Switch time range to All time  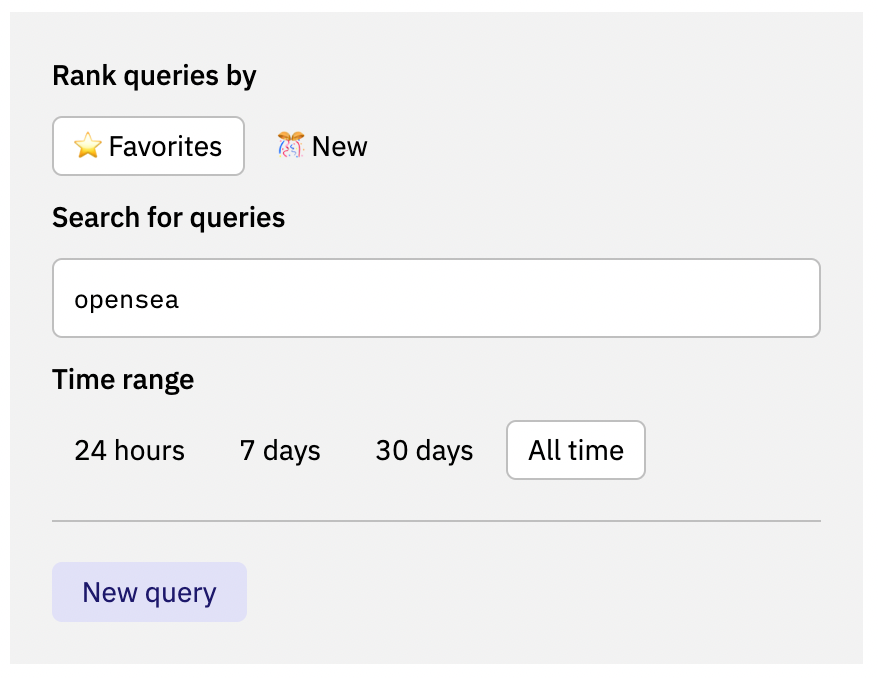coord(576,451)
